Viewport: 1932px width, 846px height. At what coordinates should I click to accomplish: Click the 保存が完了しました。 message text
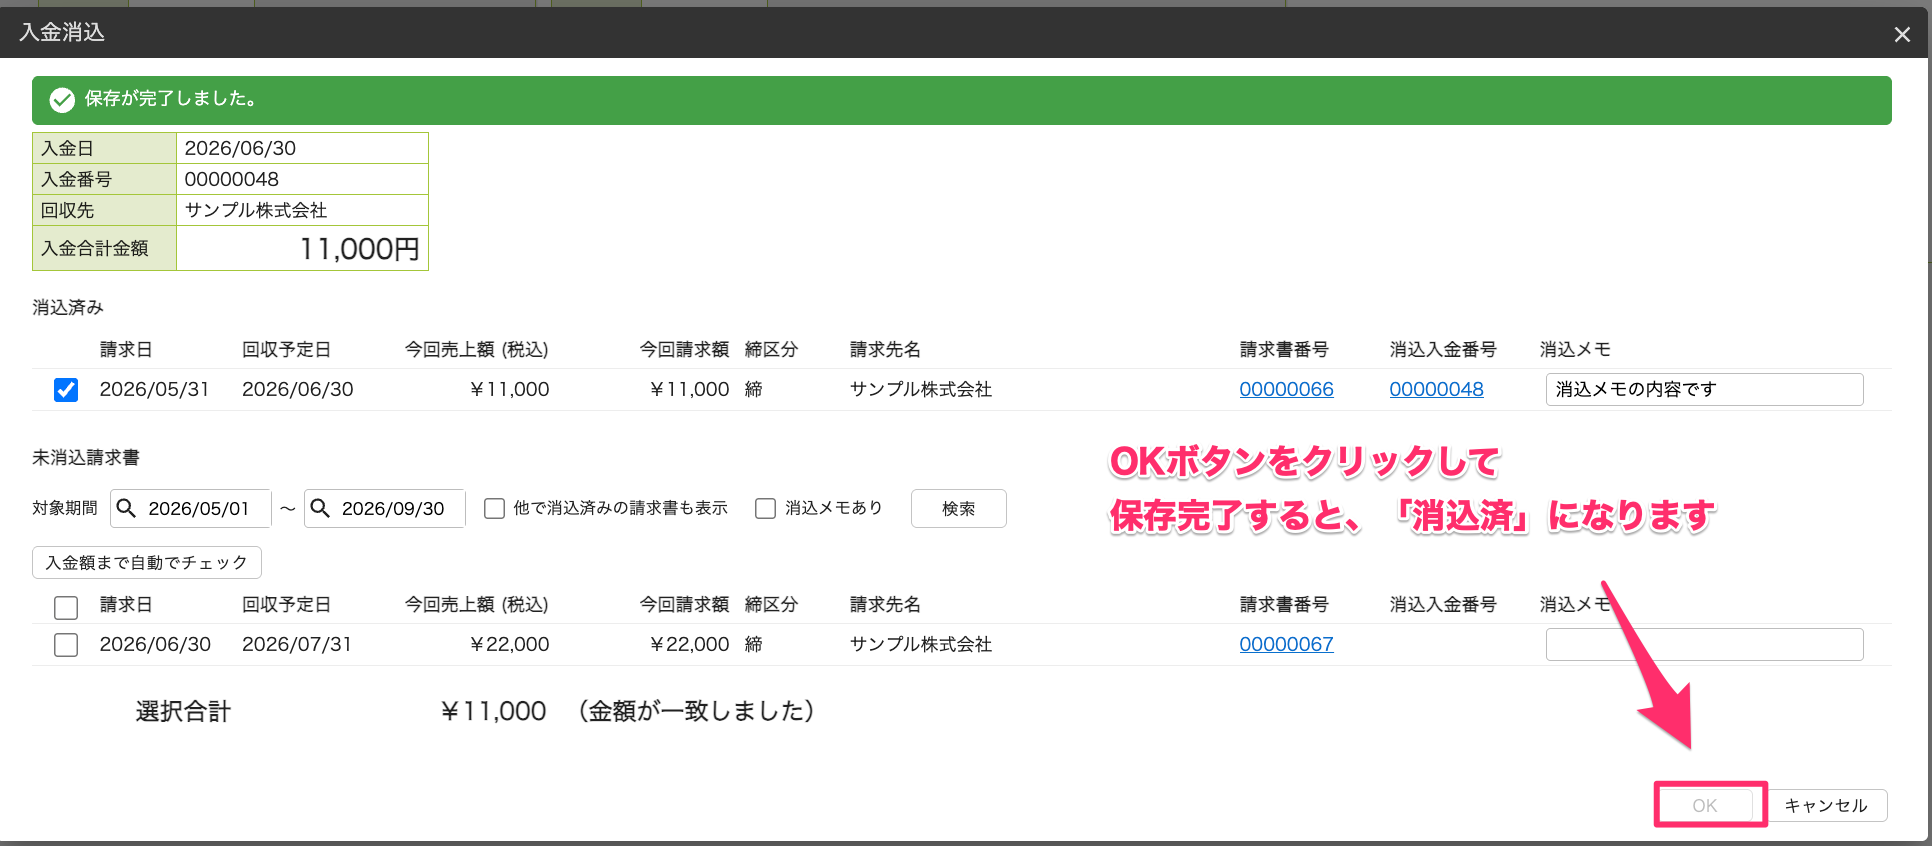[x=172, y=98]
